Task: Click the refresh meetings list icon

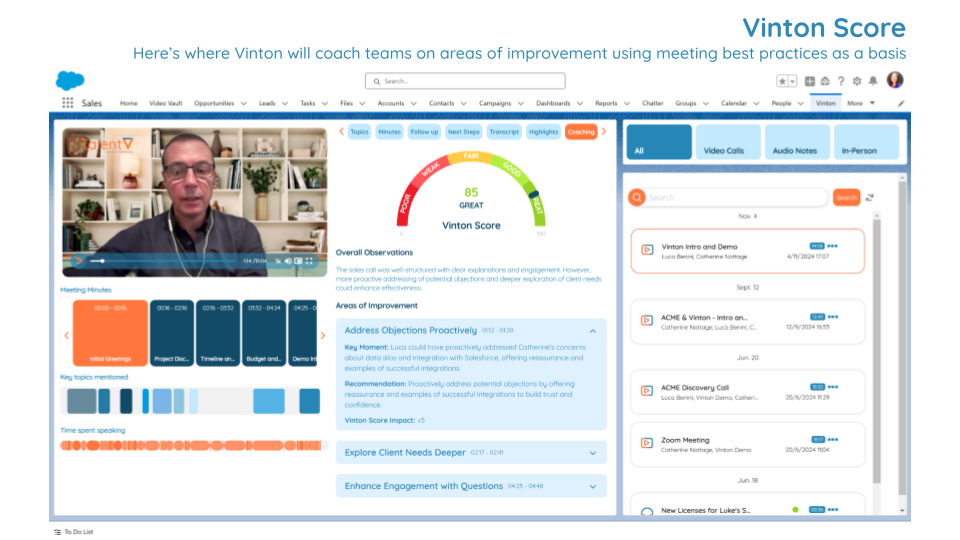Action: (x=869, y=197)
